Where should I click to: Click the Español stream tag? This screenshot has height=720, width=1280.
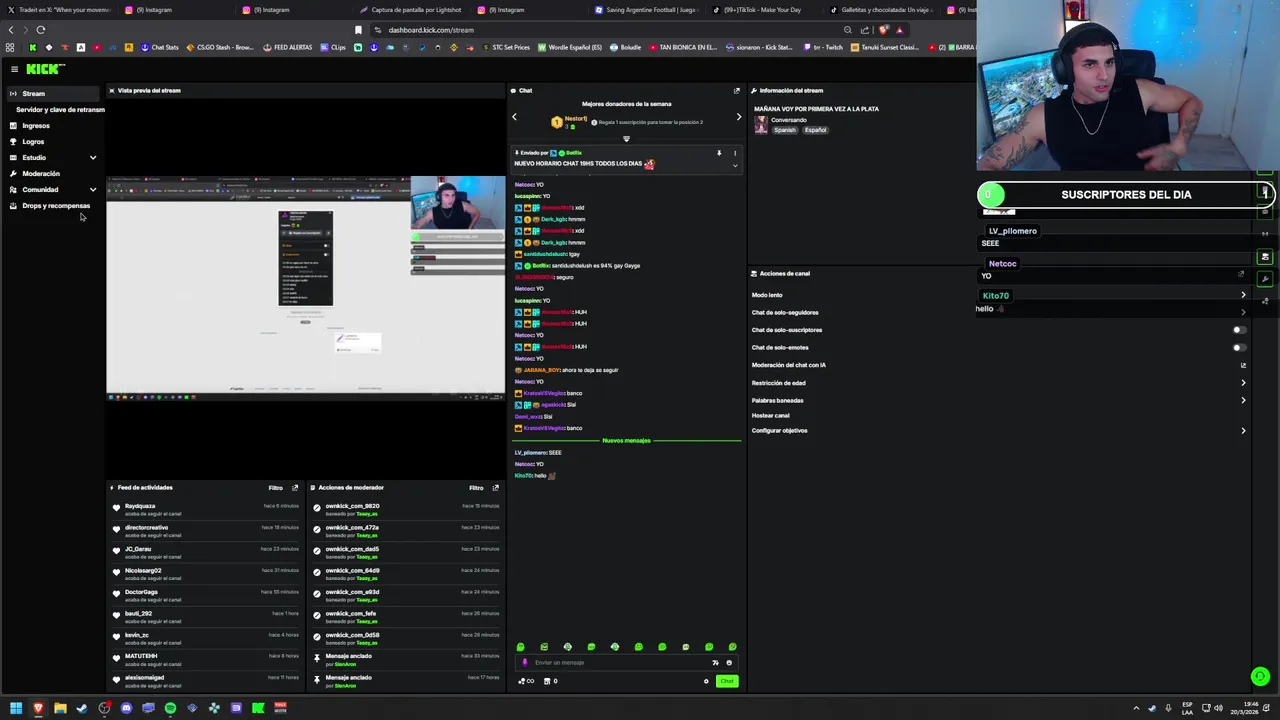click(x=816, y=130)
